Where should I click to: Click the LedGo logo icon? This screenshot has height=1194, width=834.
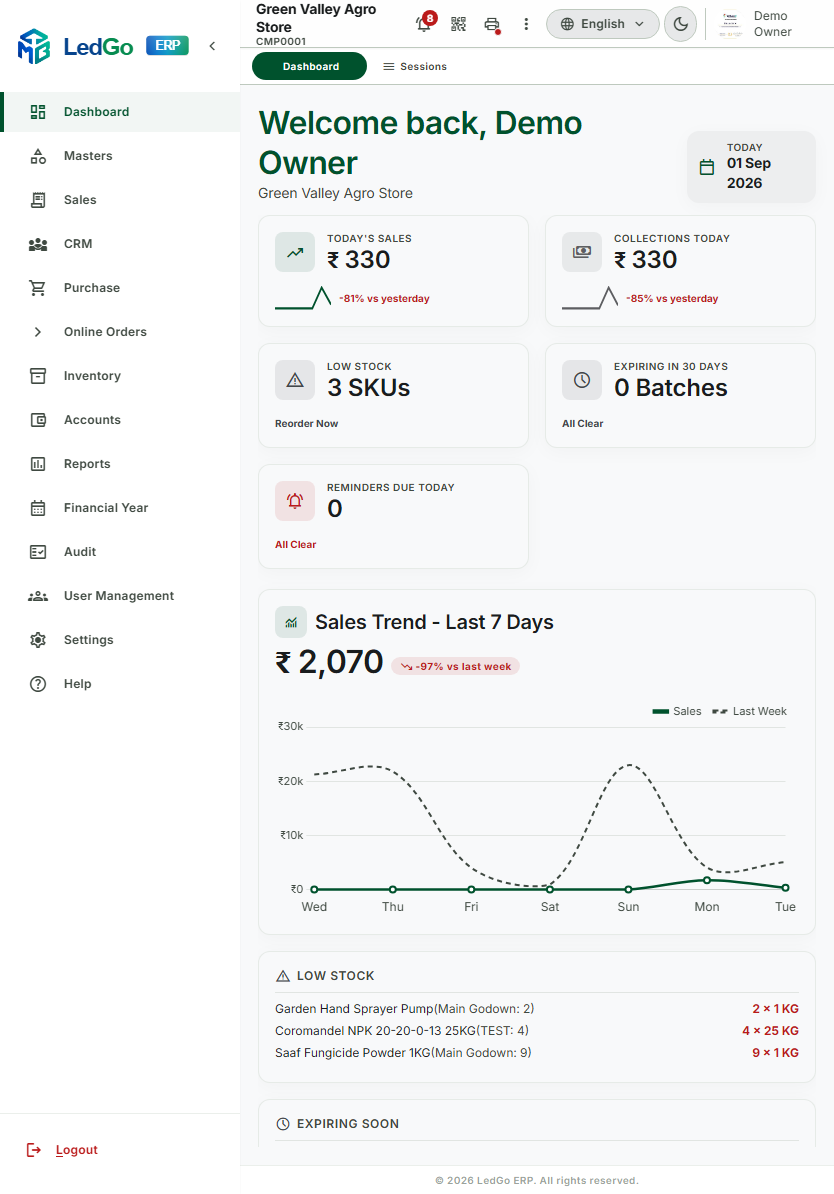point(34,46)
